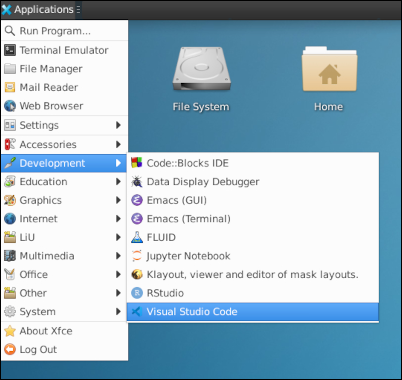Click the 'FLUID' label
This screenshot has height=380, width=402.
pyautogui.click(x=161, y=237)
